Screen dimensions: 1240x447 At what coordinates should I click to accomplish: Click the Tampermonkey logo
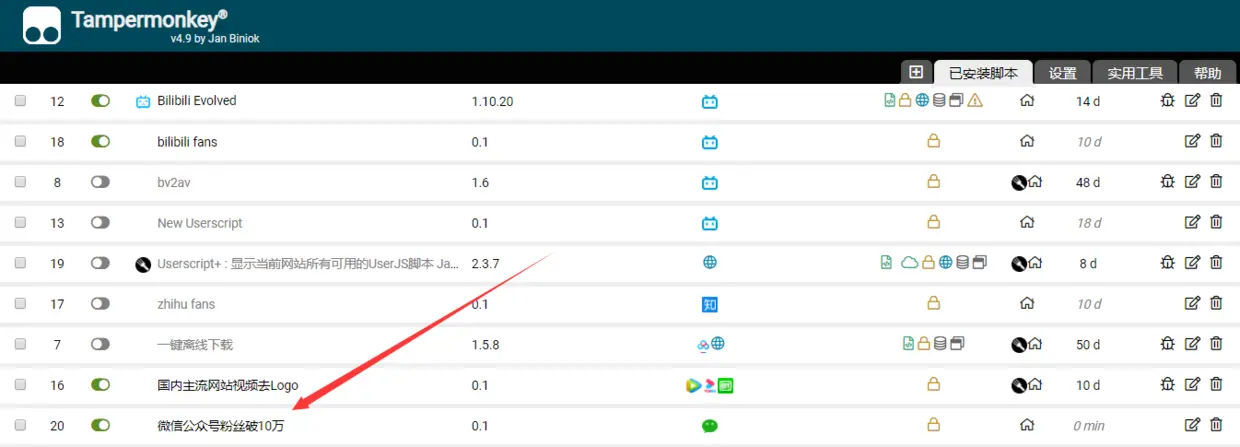(42, 26)
